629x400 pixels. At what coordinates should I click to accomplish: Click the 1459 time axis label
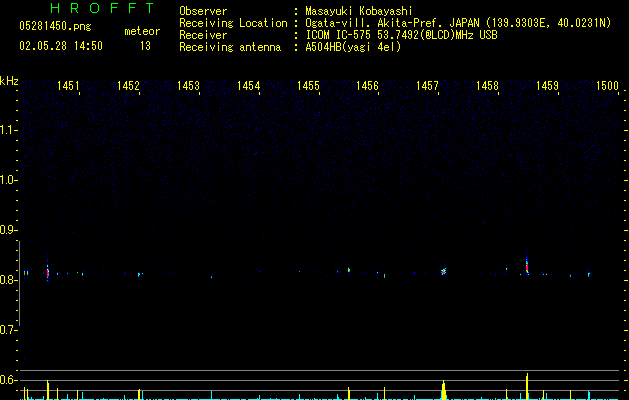tap(547, 85)
